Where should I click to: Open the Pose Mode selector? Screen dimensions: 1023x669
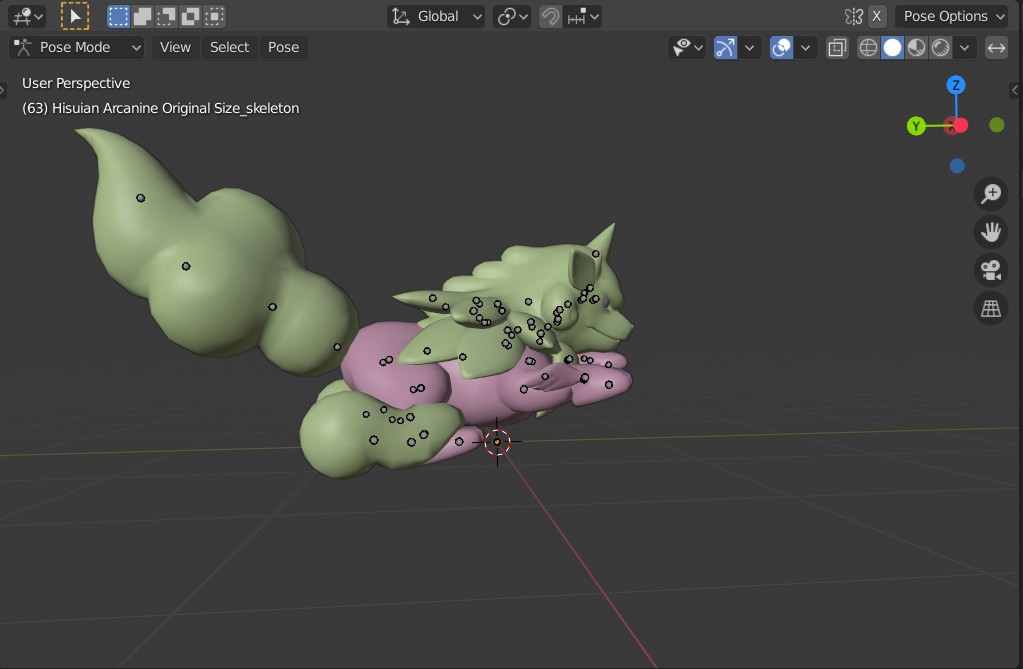(x=77, y=48)
